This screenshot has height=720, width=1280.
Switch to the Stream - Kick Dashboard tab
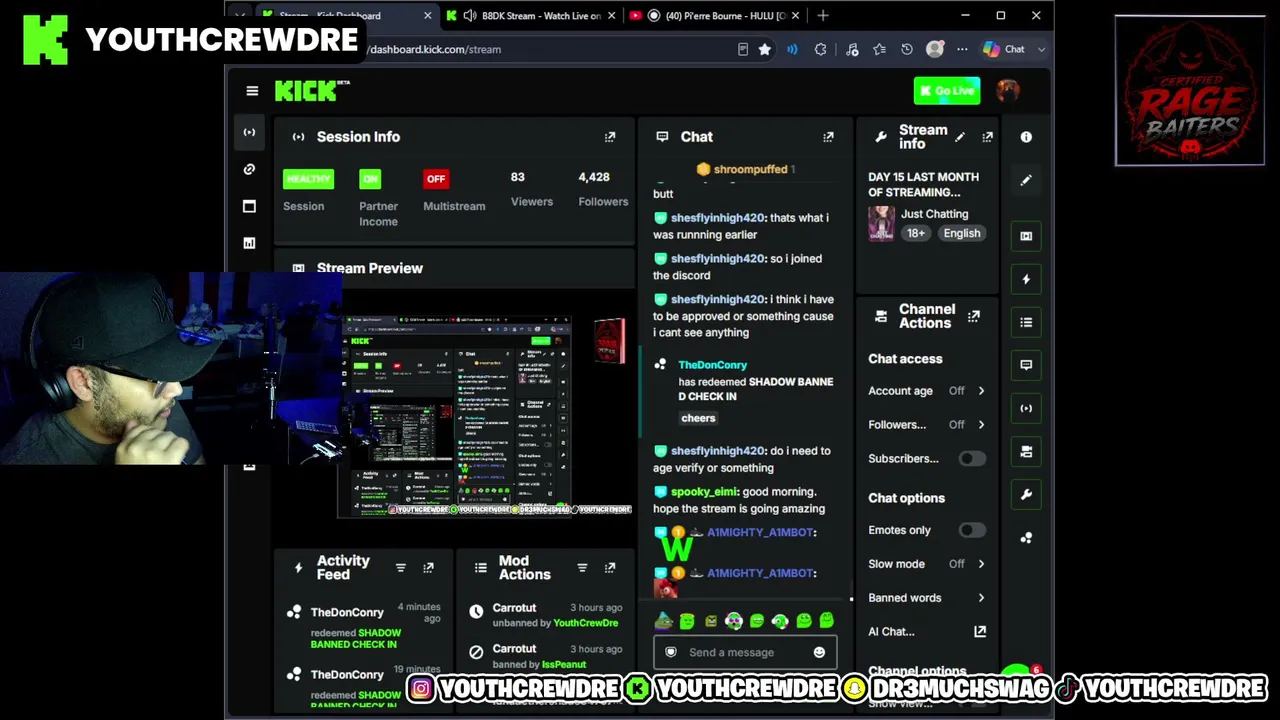[x=348, y=15]
